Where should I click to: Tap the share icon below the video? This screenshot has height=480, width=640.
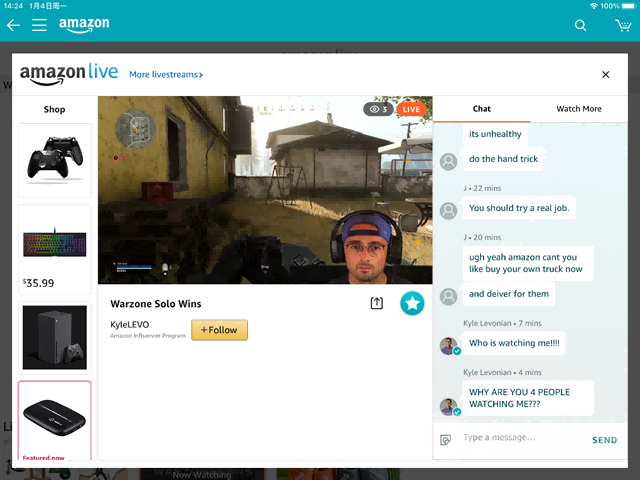click(377, 303)
